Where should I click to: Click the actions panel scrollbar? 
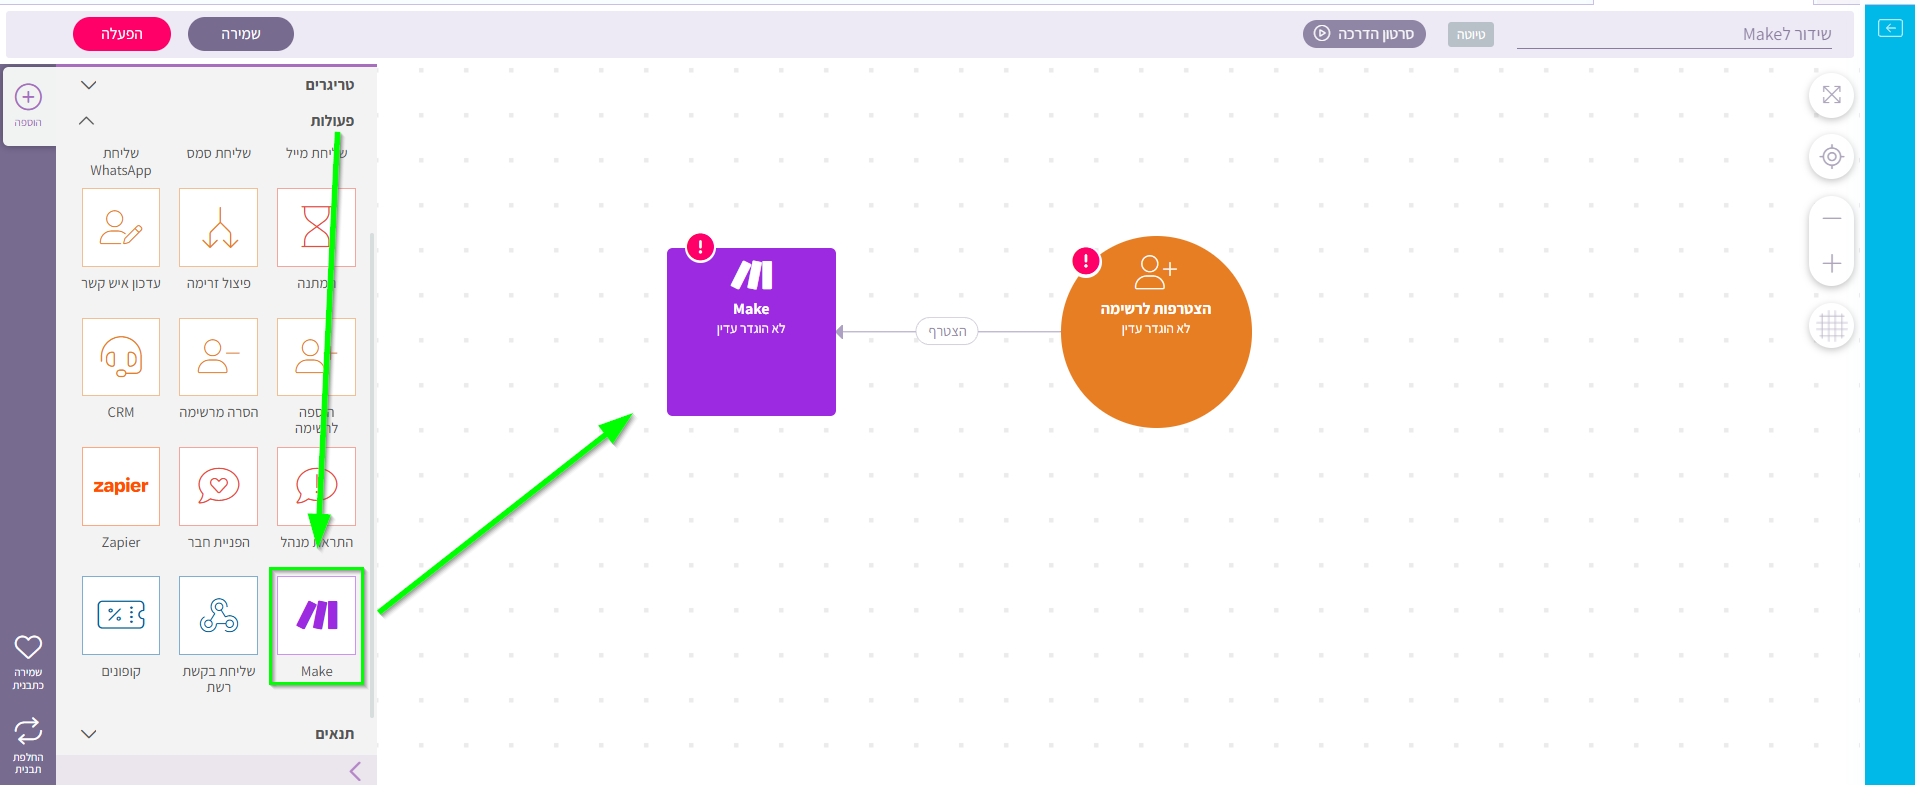[372, 475]
